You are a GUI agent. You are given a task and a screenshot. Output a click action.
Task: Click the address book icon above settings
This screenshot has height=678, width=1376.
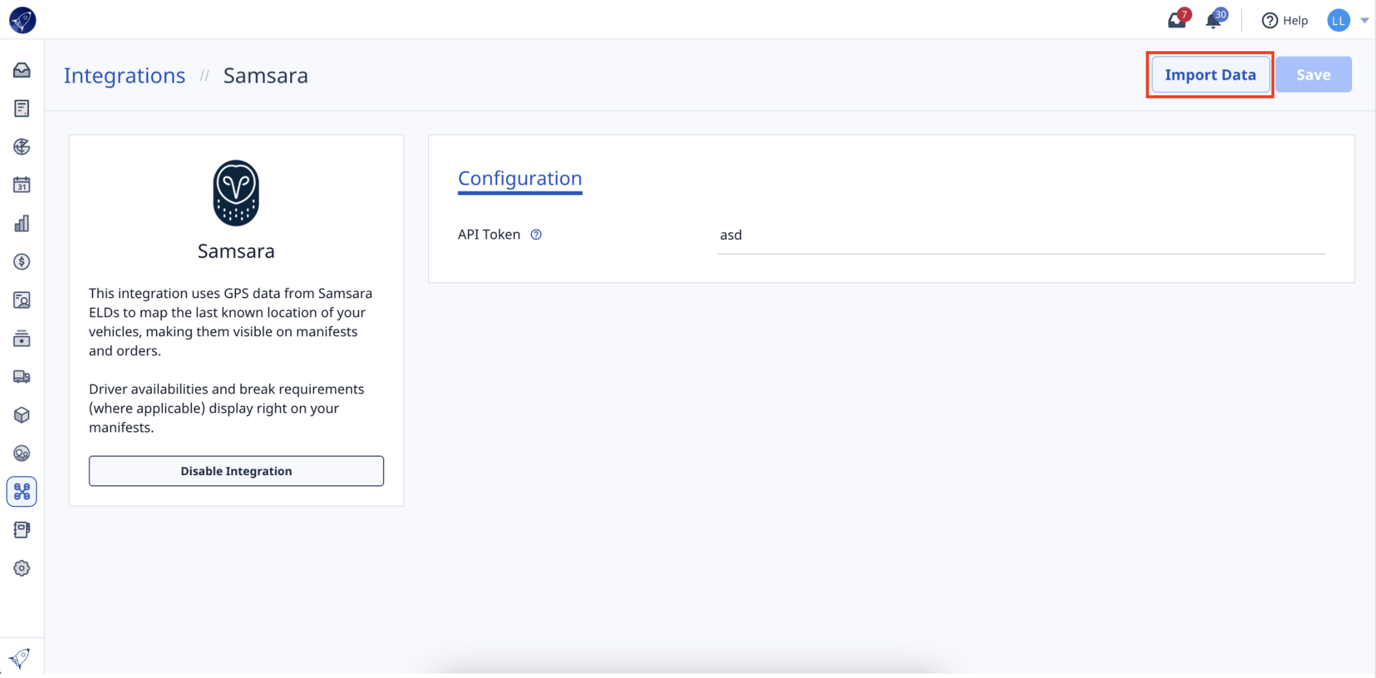click(21, 529)
